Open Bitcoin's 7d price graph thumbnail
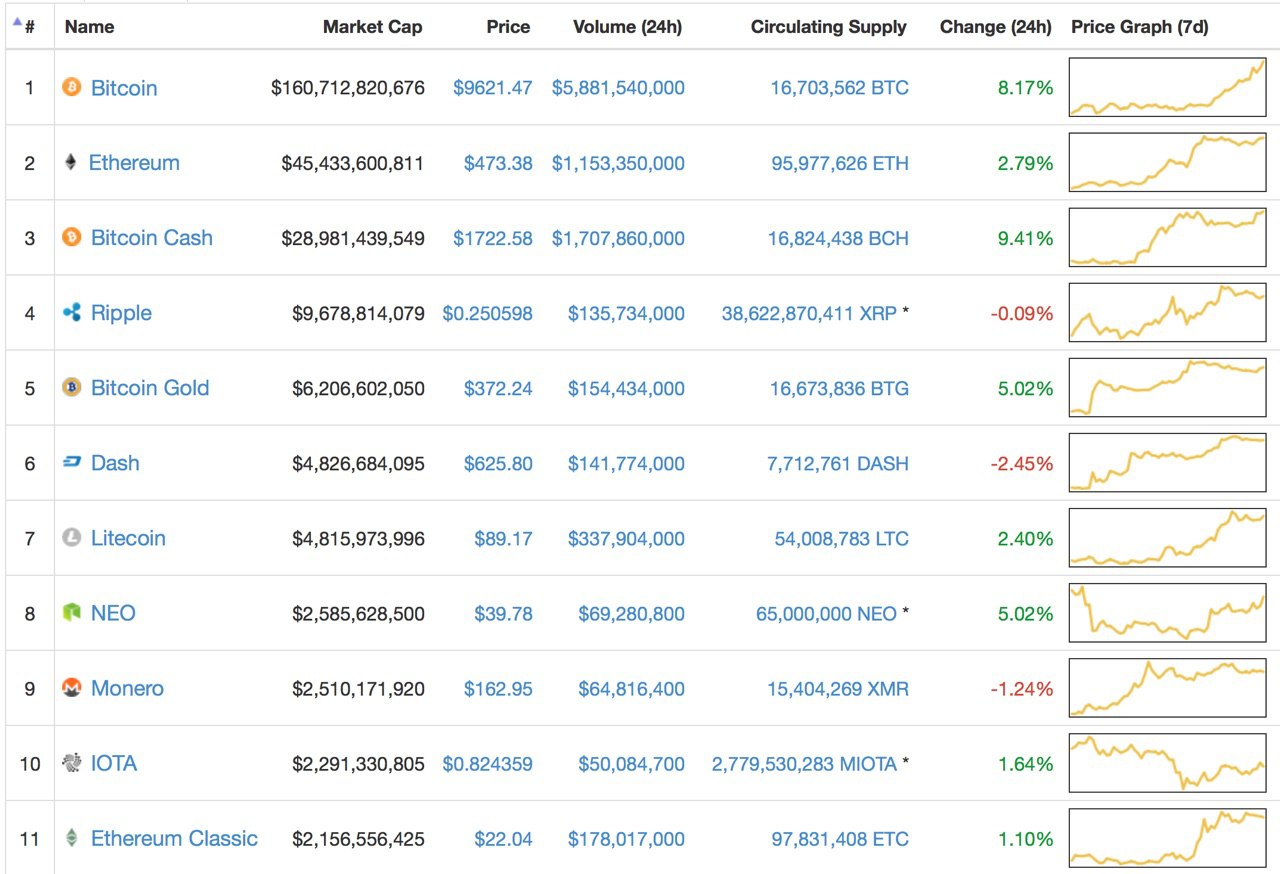1280x874 pixels. (x=1167, y=87)
